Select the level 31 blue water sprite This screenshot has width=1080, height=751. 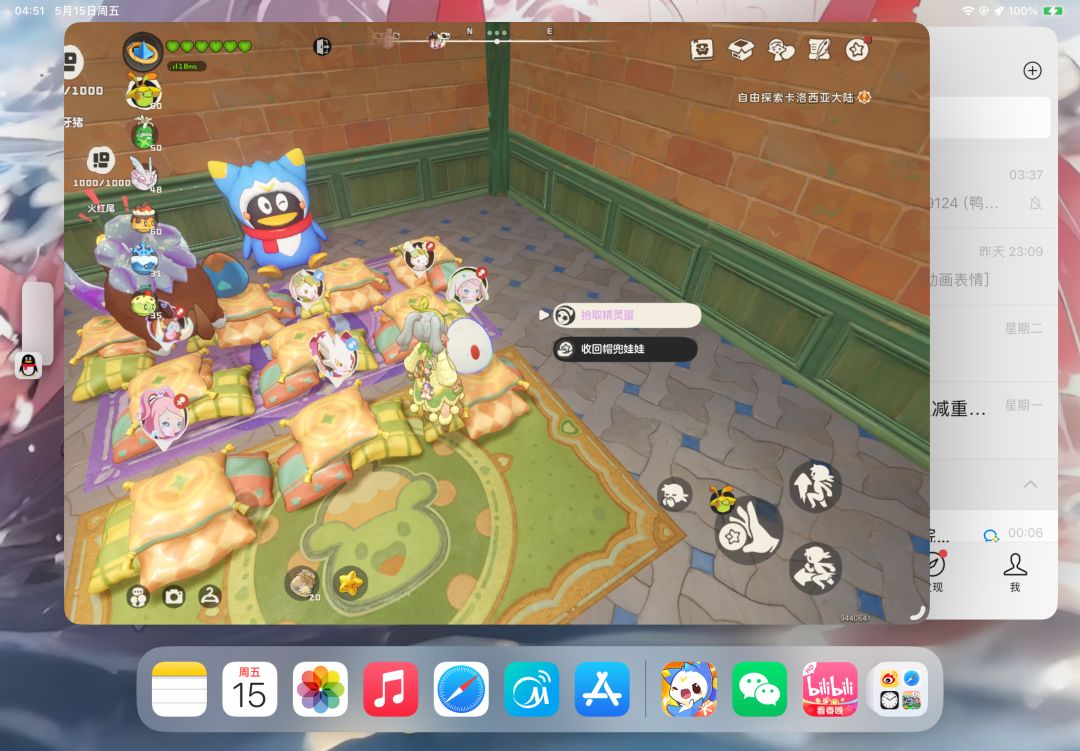click(x=145, y=260)
